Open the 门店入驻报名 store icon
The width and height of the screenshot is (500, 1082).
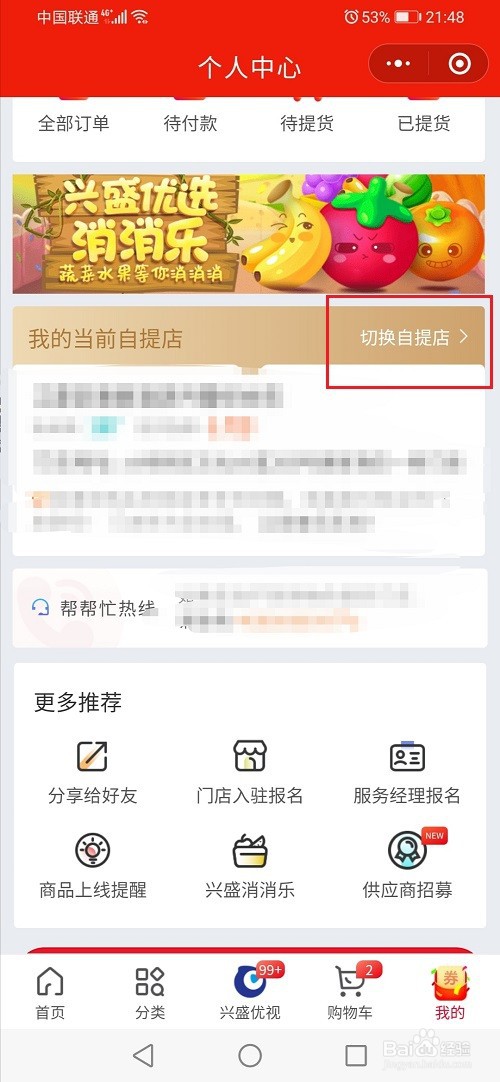click(x=250, y=756)
